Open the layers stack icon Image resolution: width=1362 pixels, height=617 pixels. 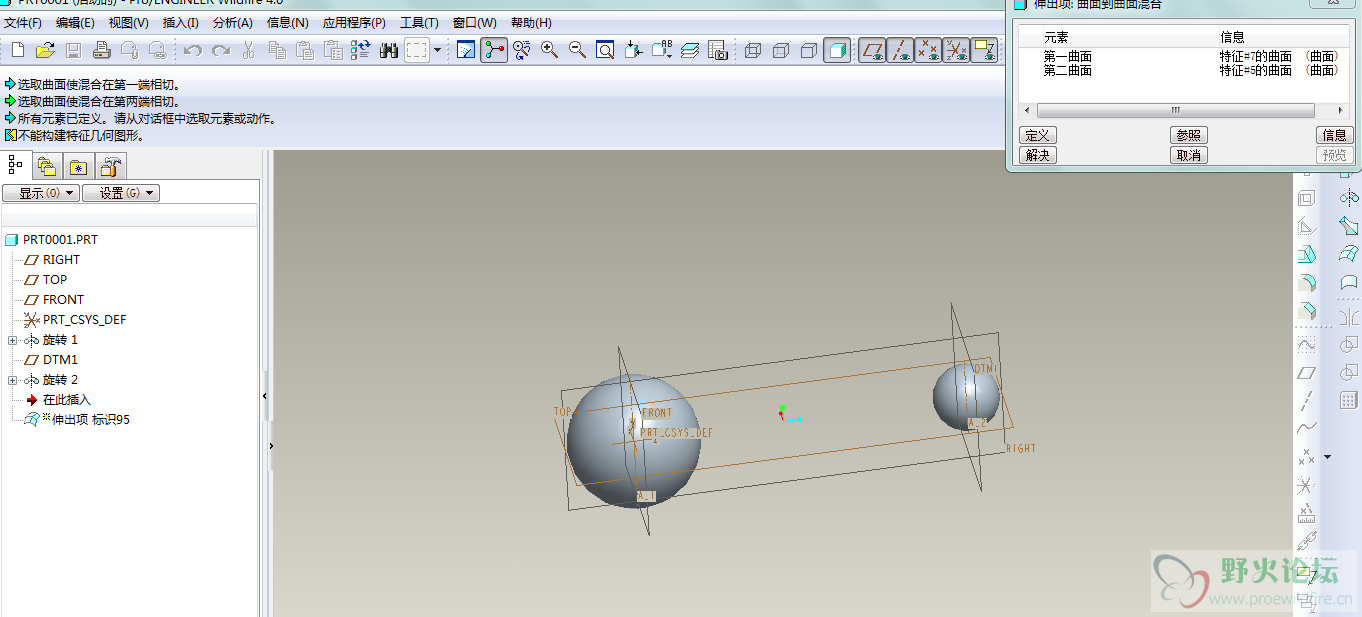pyautogui.click(x=689, y=50)
